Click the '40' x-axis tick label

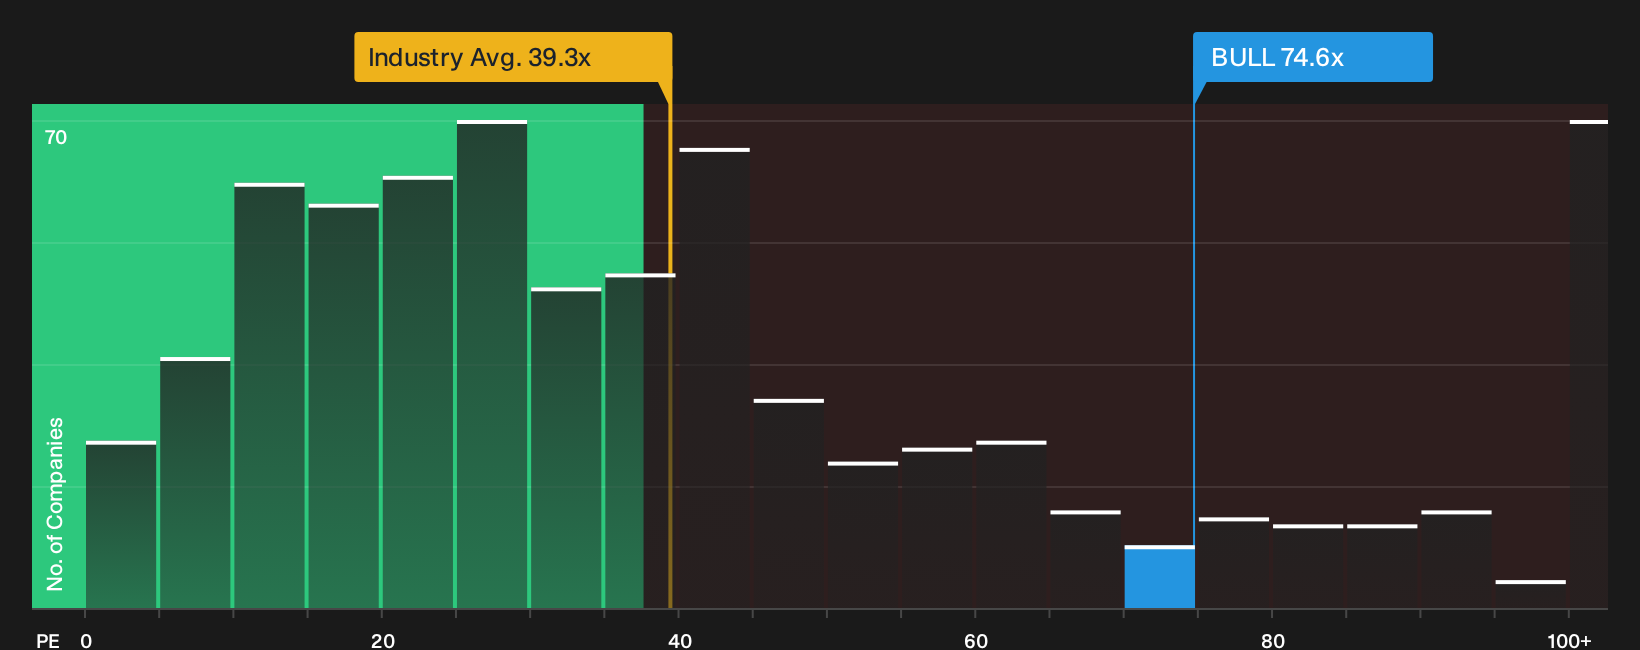point(680,641)
